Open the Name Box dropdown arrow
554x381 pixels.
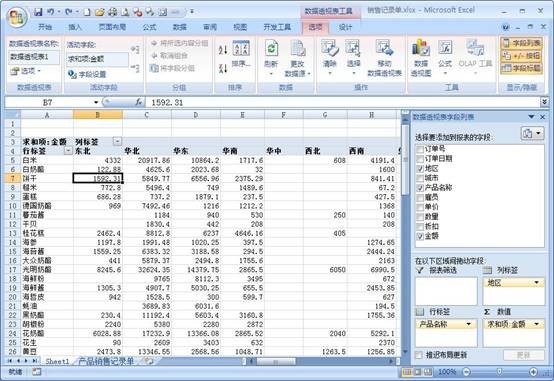pyautogui.click(x=96, y=102)
